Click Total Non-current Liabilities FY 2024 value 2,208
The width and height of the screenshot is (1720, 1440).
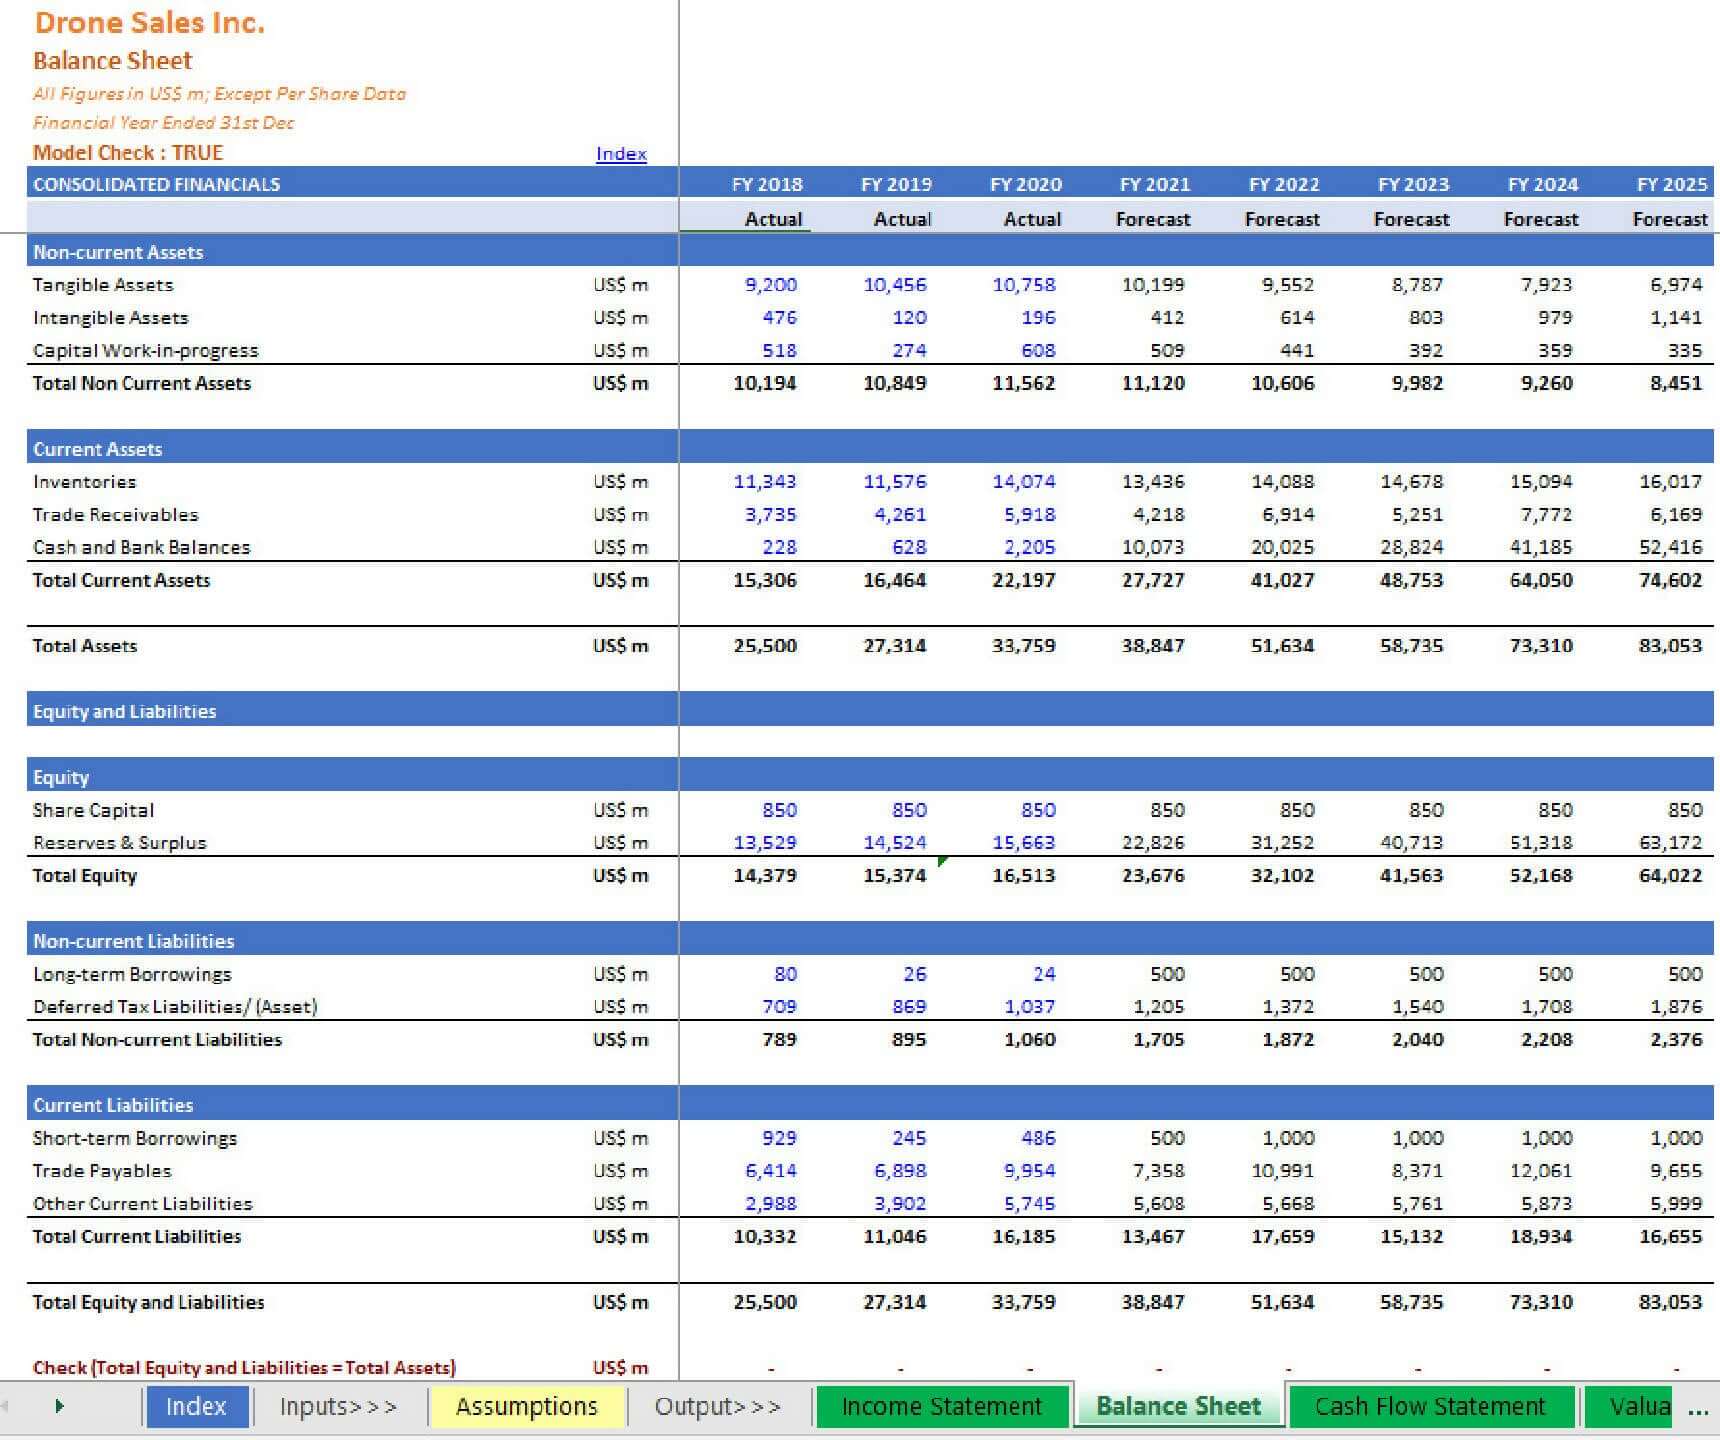tap(1547, 1040)
